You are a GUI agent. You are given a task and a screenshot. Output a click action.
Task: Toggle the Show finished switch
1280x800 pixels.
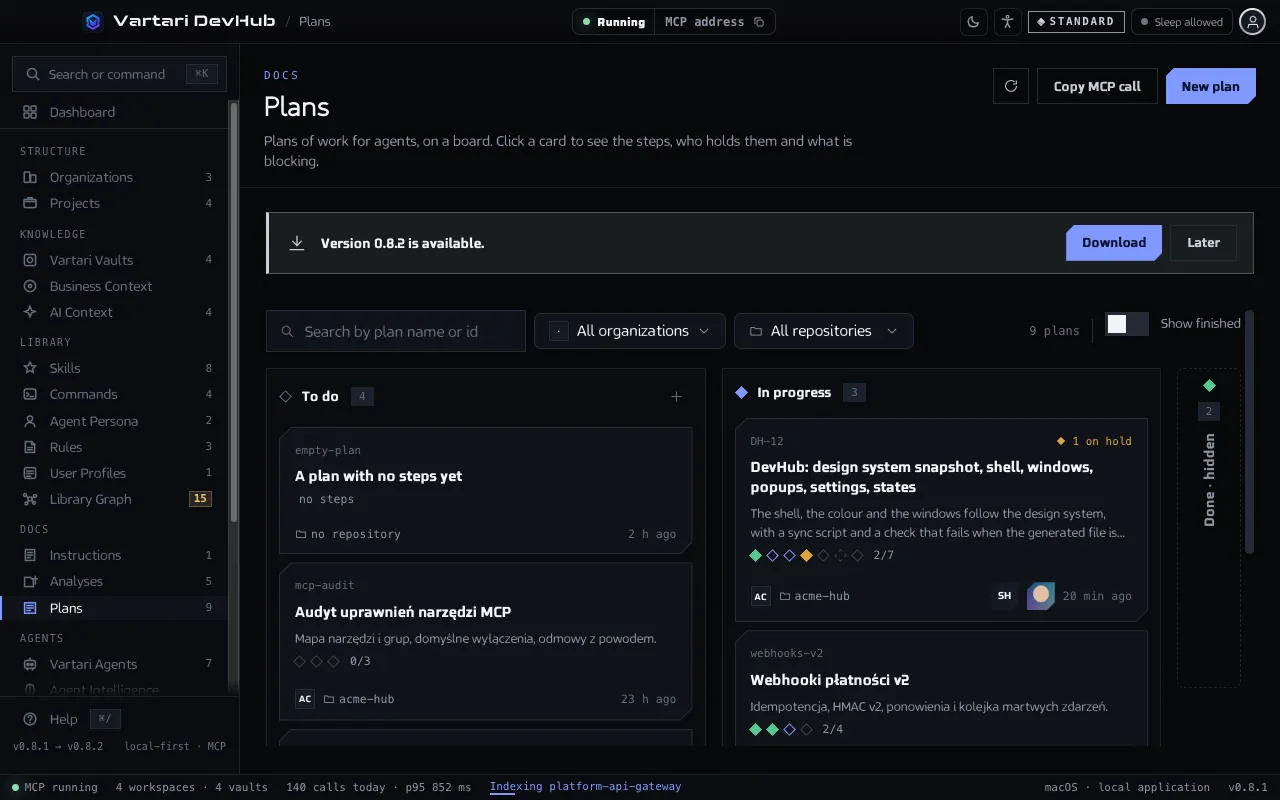(1126, 324)
